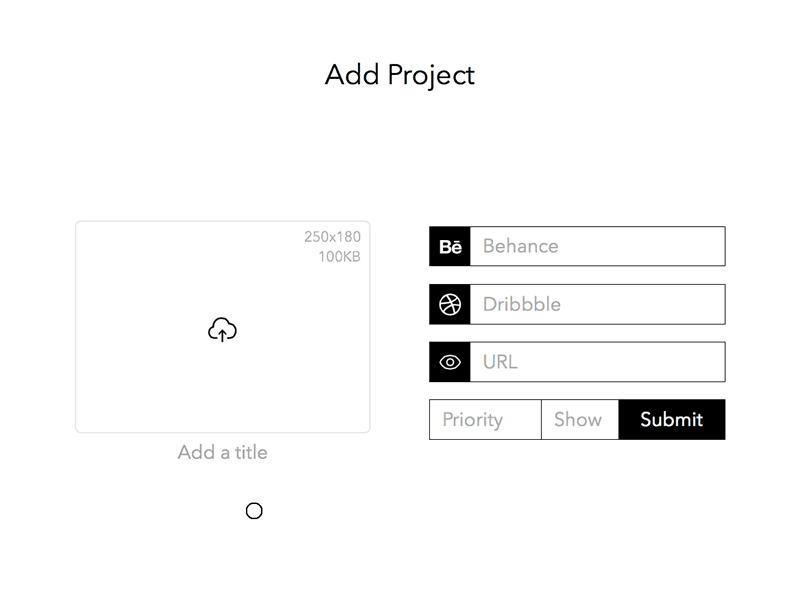
Task: Click the Add a title link
Action: pyautogui.click(x=222, y=452)
